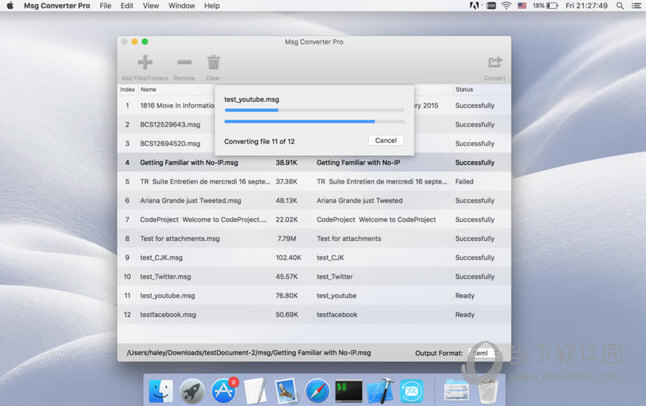Click the overall conversion progress bar

pos(313,121)
